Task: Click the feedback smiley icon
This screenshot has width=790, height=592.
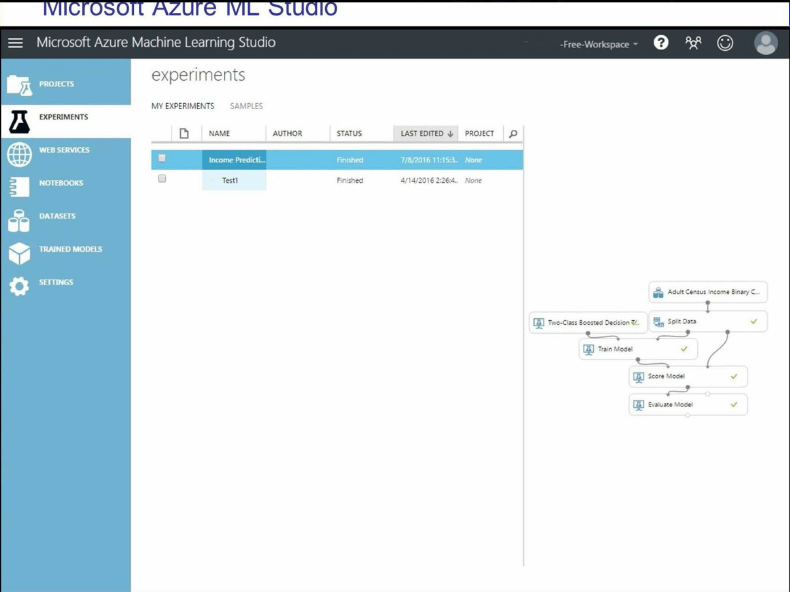Action: tap(725, 43)
